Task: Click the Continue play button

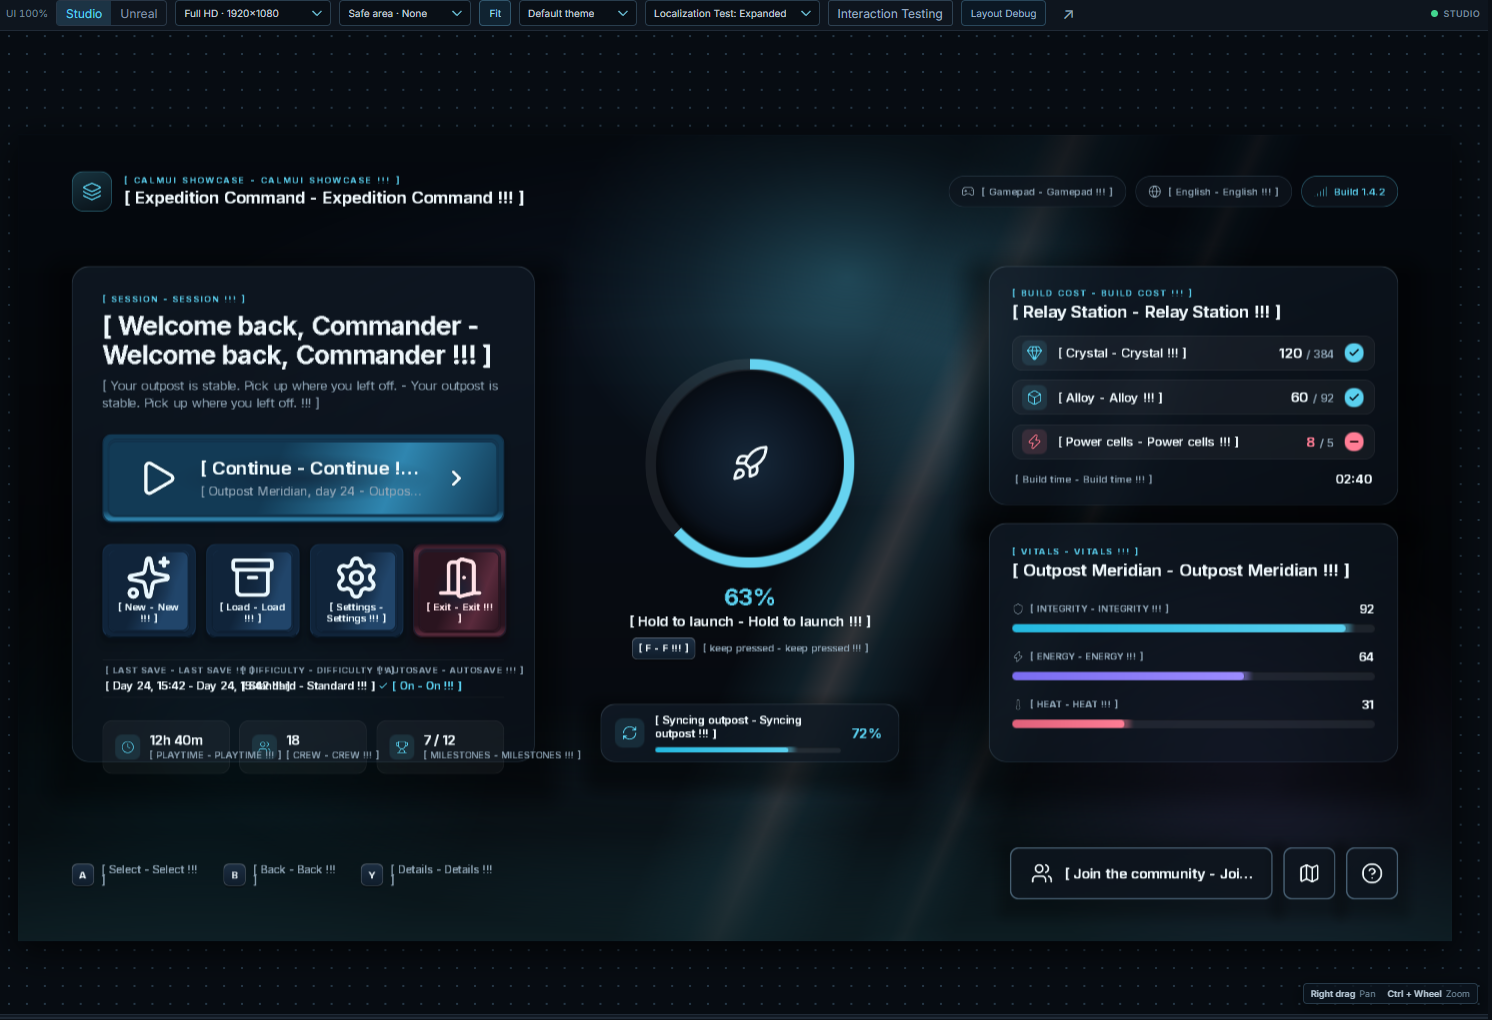Action: coord(303,478)
